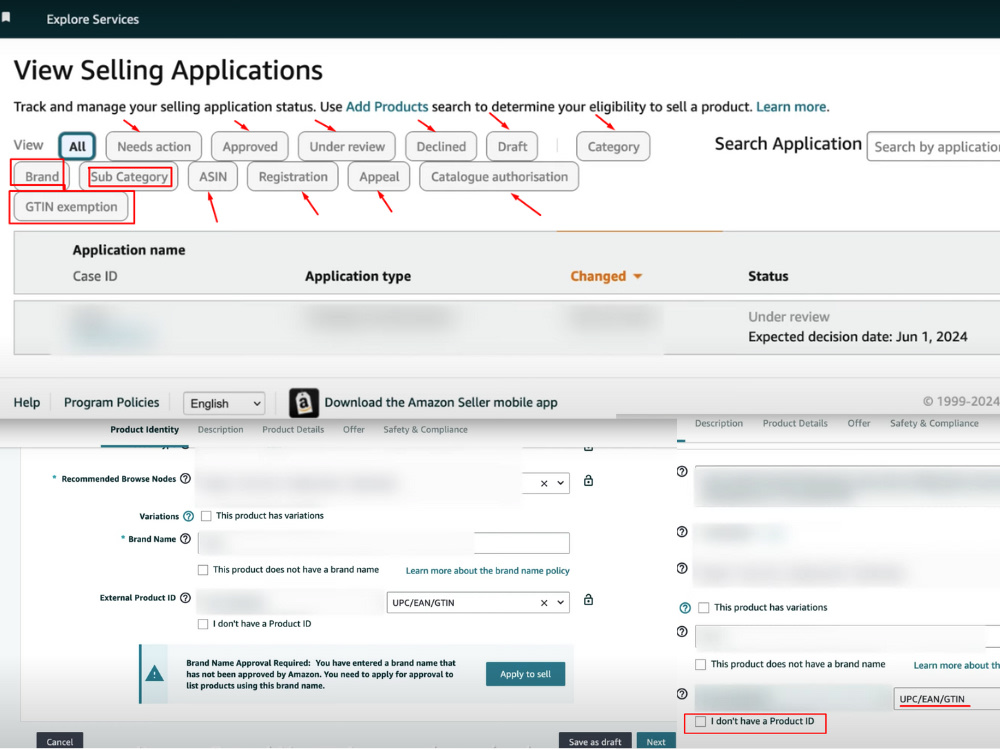Click the Search by application input field
The image size is (1000, 750).
933,147
